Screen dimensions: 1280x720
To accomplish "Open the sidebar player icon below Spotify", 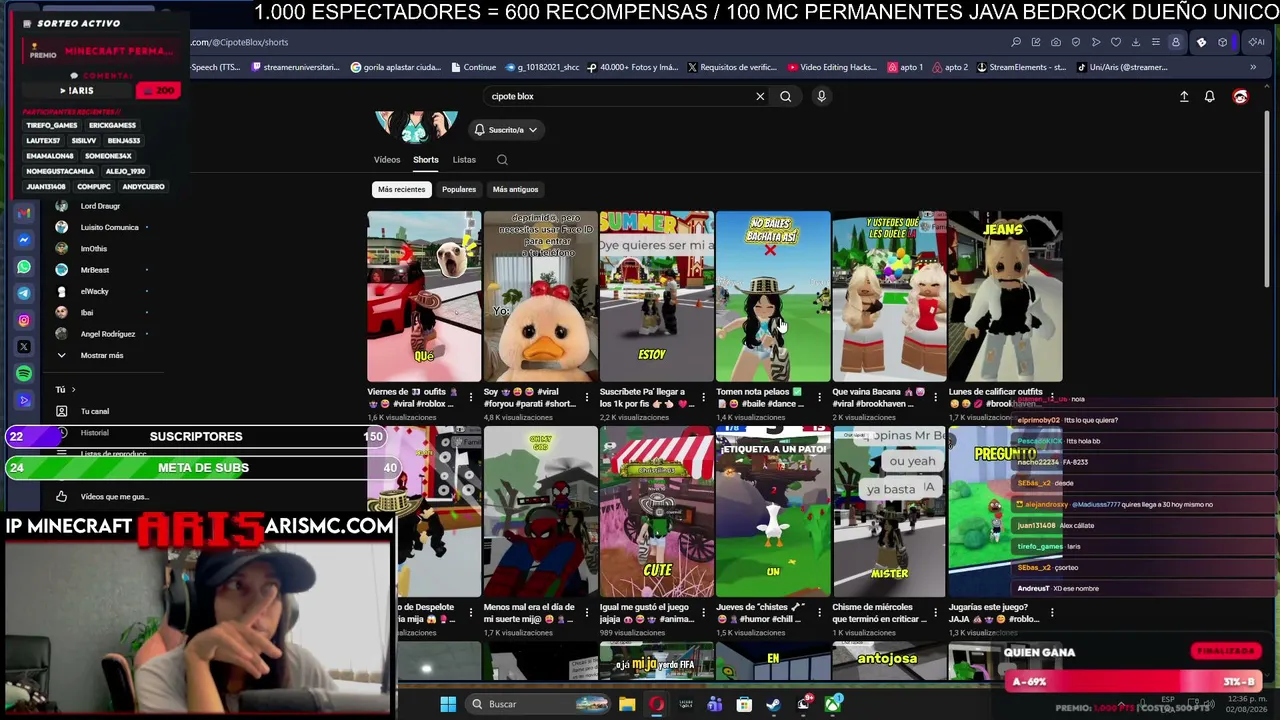I will pyautogui.click(x=25, y=400).
